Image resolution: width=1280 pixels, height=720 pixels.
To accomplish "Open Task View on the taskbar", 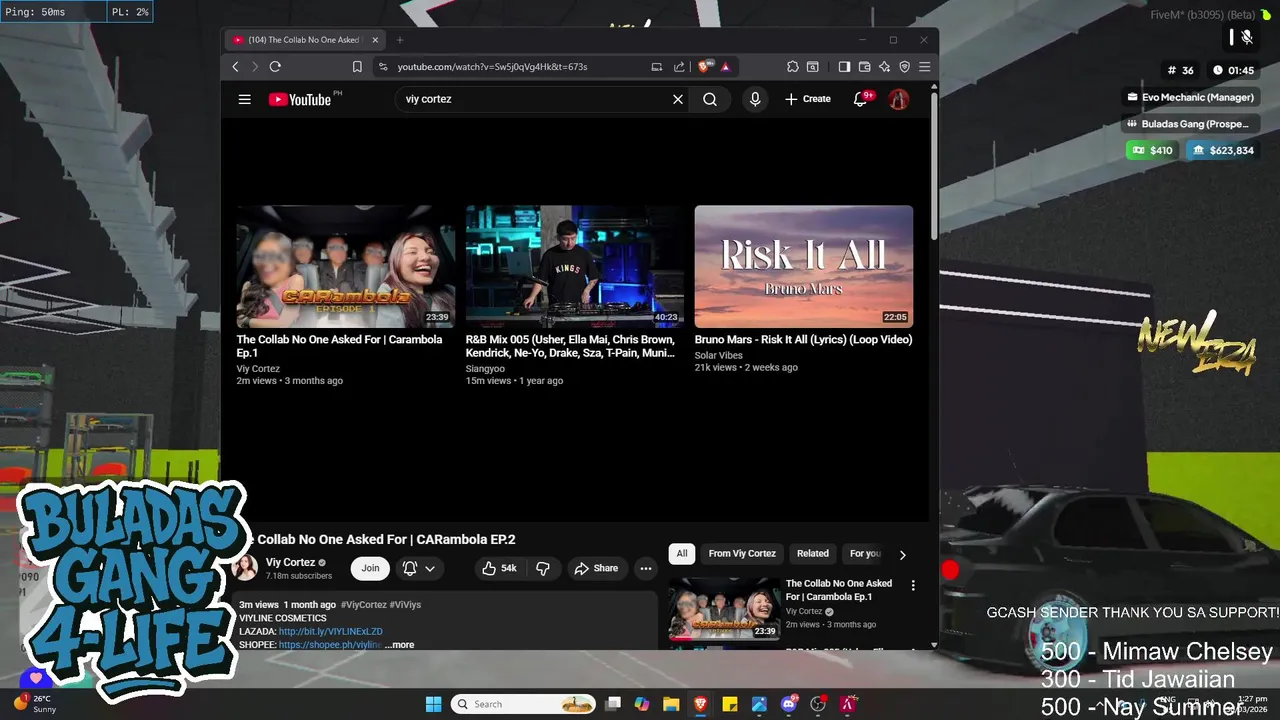I will point(613,704).
